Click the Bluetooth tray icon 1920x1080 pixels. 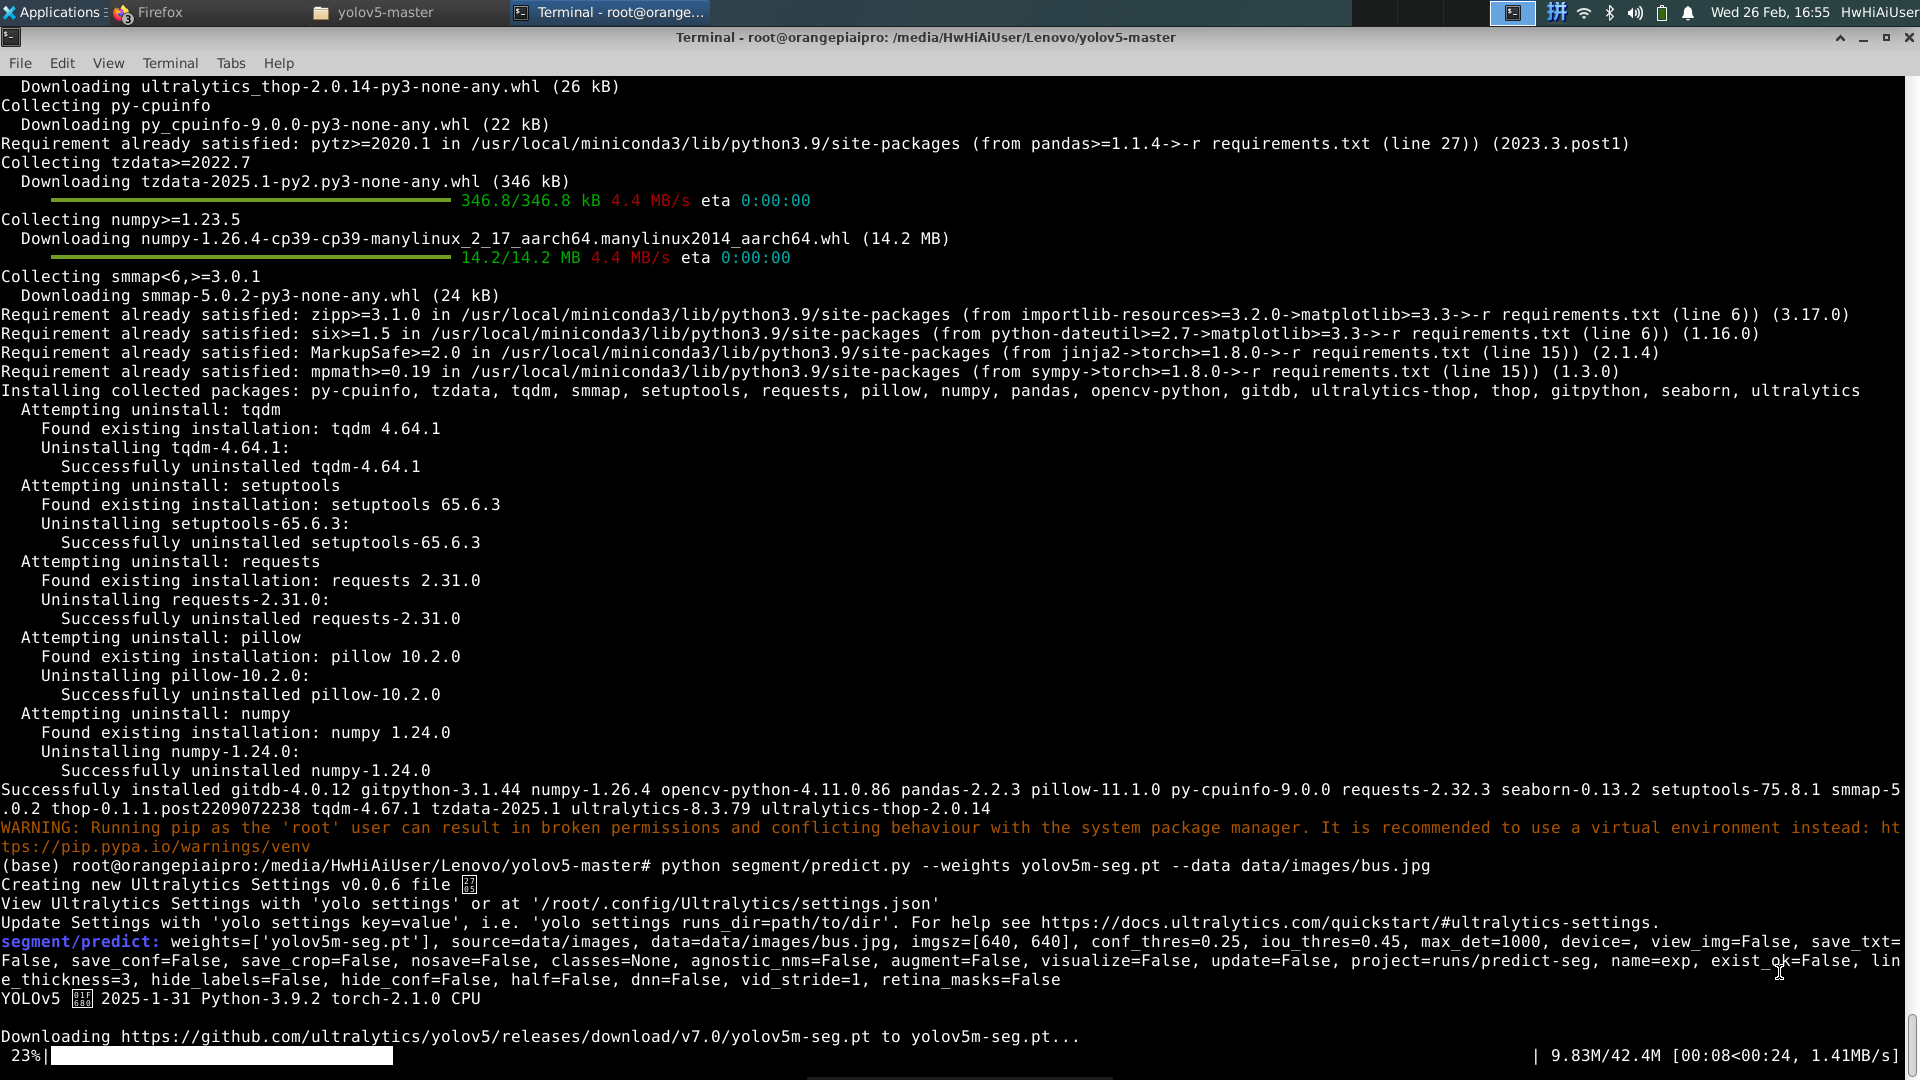[1610, 13]
